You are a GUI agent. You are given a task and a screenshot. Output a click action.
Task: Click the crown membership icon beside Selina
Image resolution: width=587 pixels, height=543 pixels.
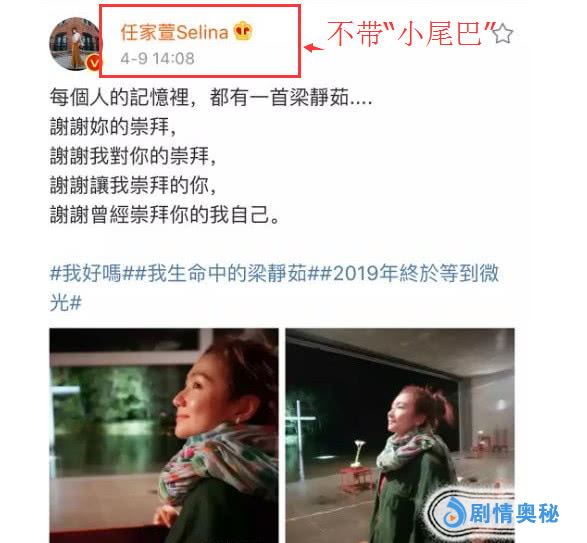click(x=243, y=31)
